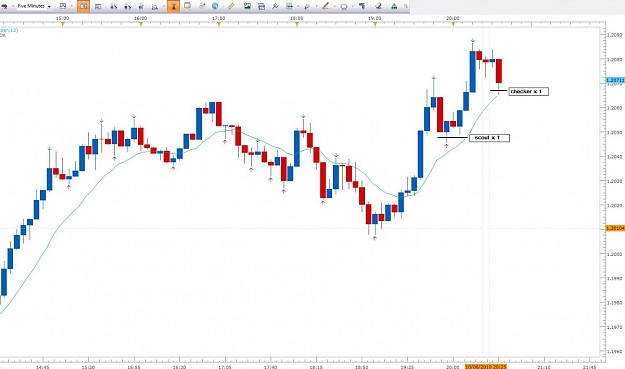Click the 17:05 bottom time axis label
The image size is (625, 369).
click(225, 367)
